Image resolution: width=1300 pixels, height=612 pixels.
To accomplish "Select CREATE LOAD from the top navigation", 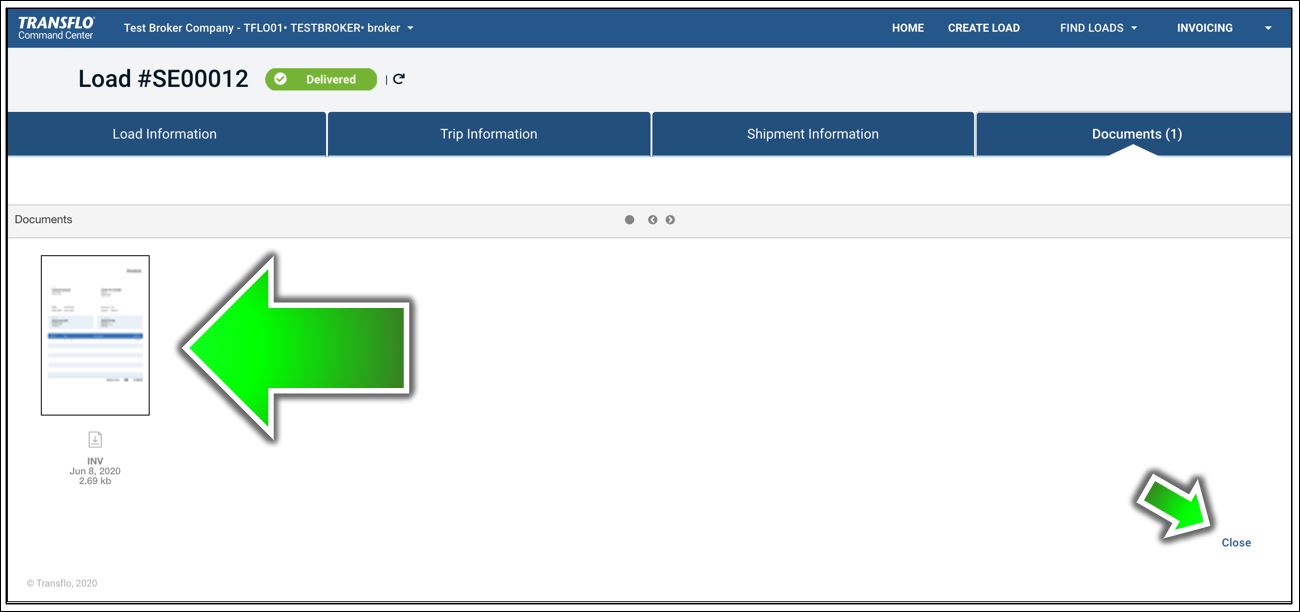I will tap(984, 28).
